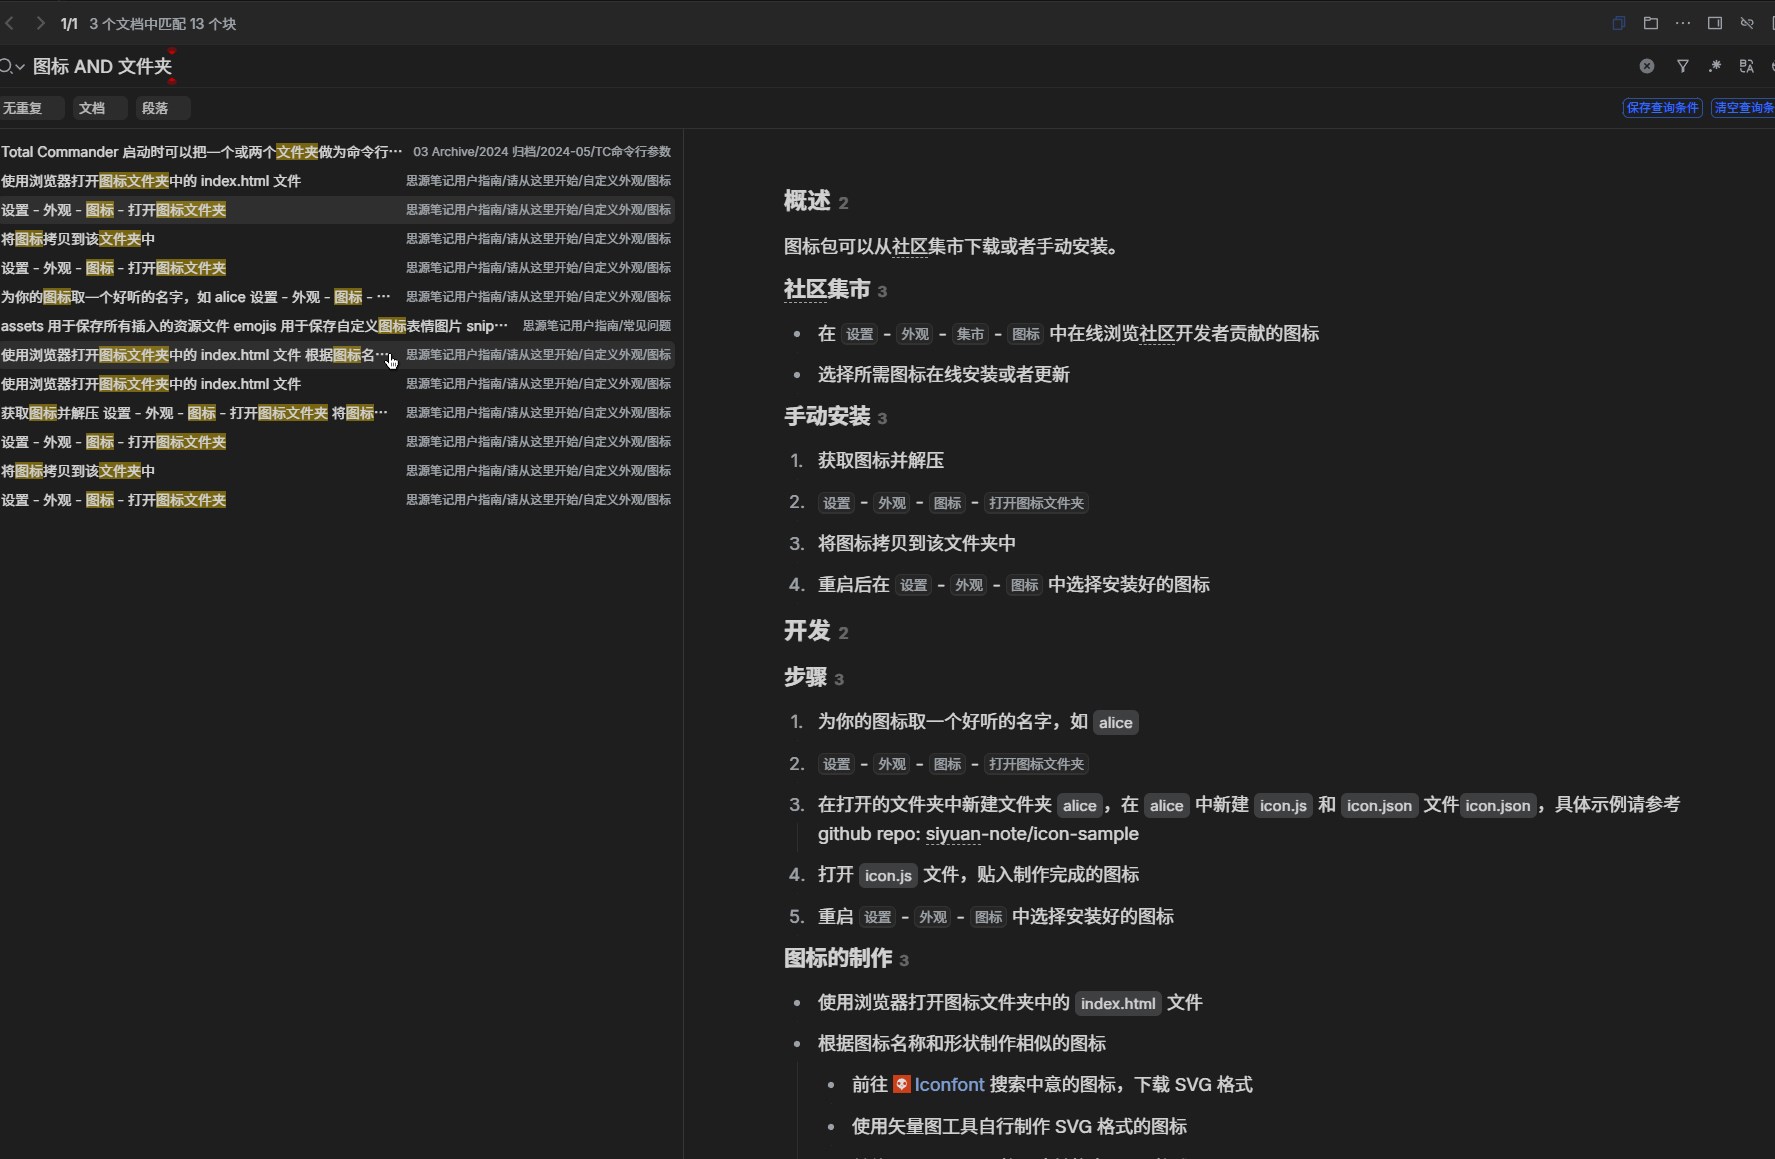
Task: Click the 保存查询条件 button
Action: pos(1662,108)
